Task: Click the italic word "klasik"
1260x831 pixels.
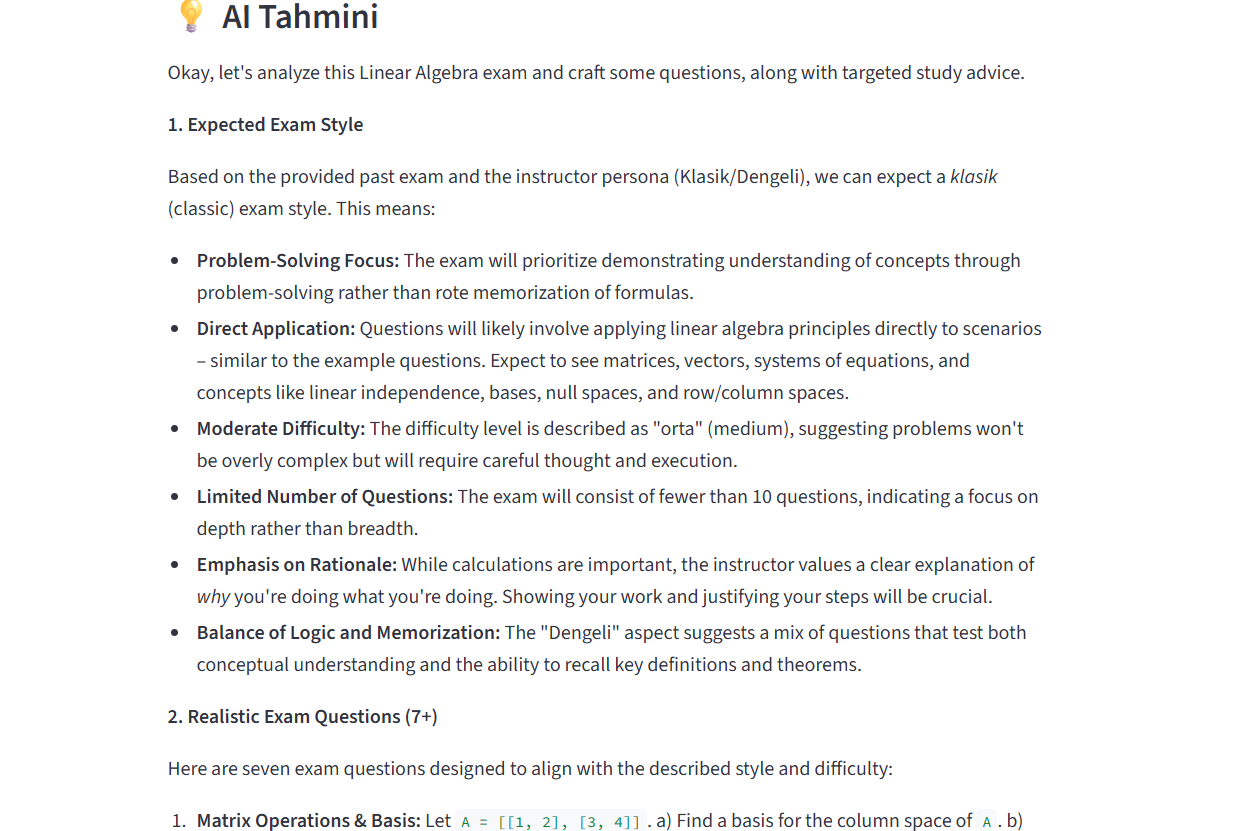Action: pos(974,177)
